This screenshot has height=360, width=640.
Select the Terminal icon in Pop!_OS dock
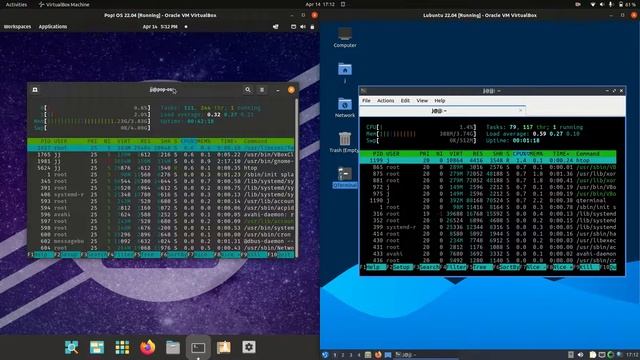(x=198, y=348)
